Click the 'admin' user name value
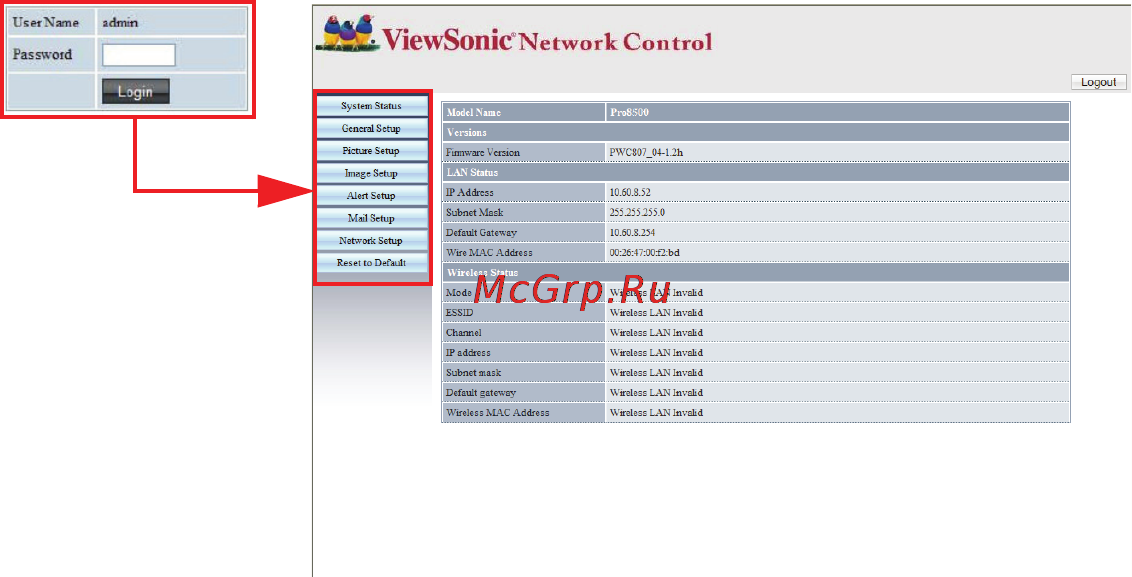This screenshot has width=1132, height=577. [120, 22]
